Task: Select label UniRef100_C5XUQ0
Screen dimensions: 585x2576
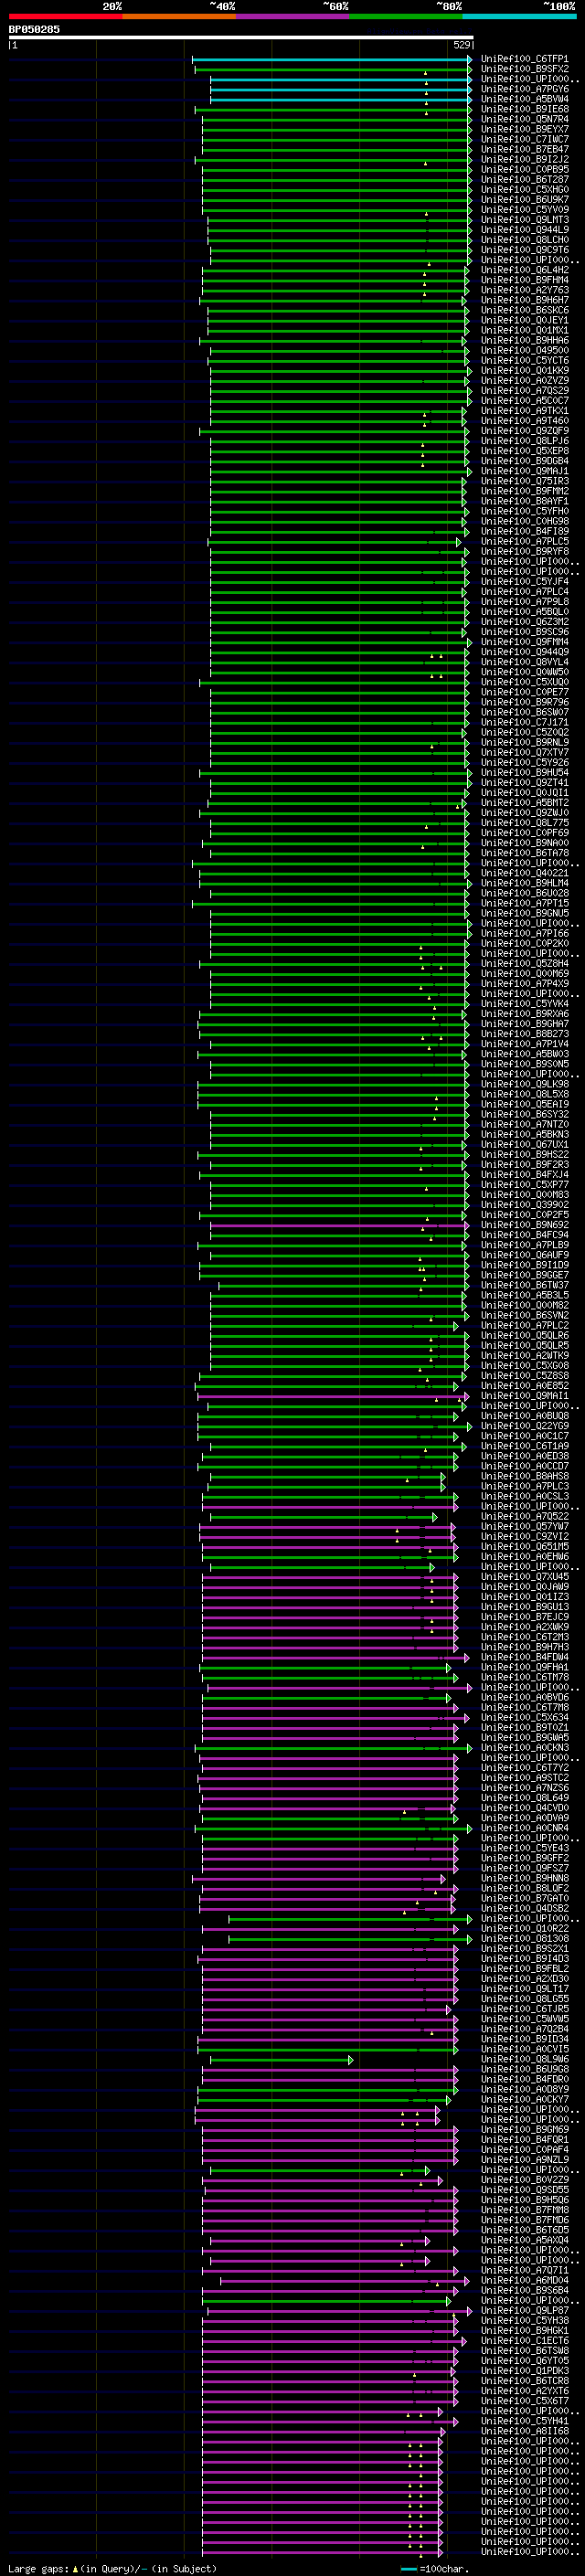Action: pos(524,682)
